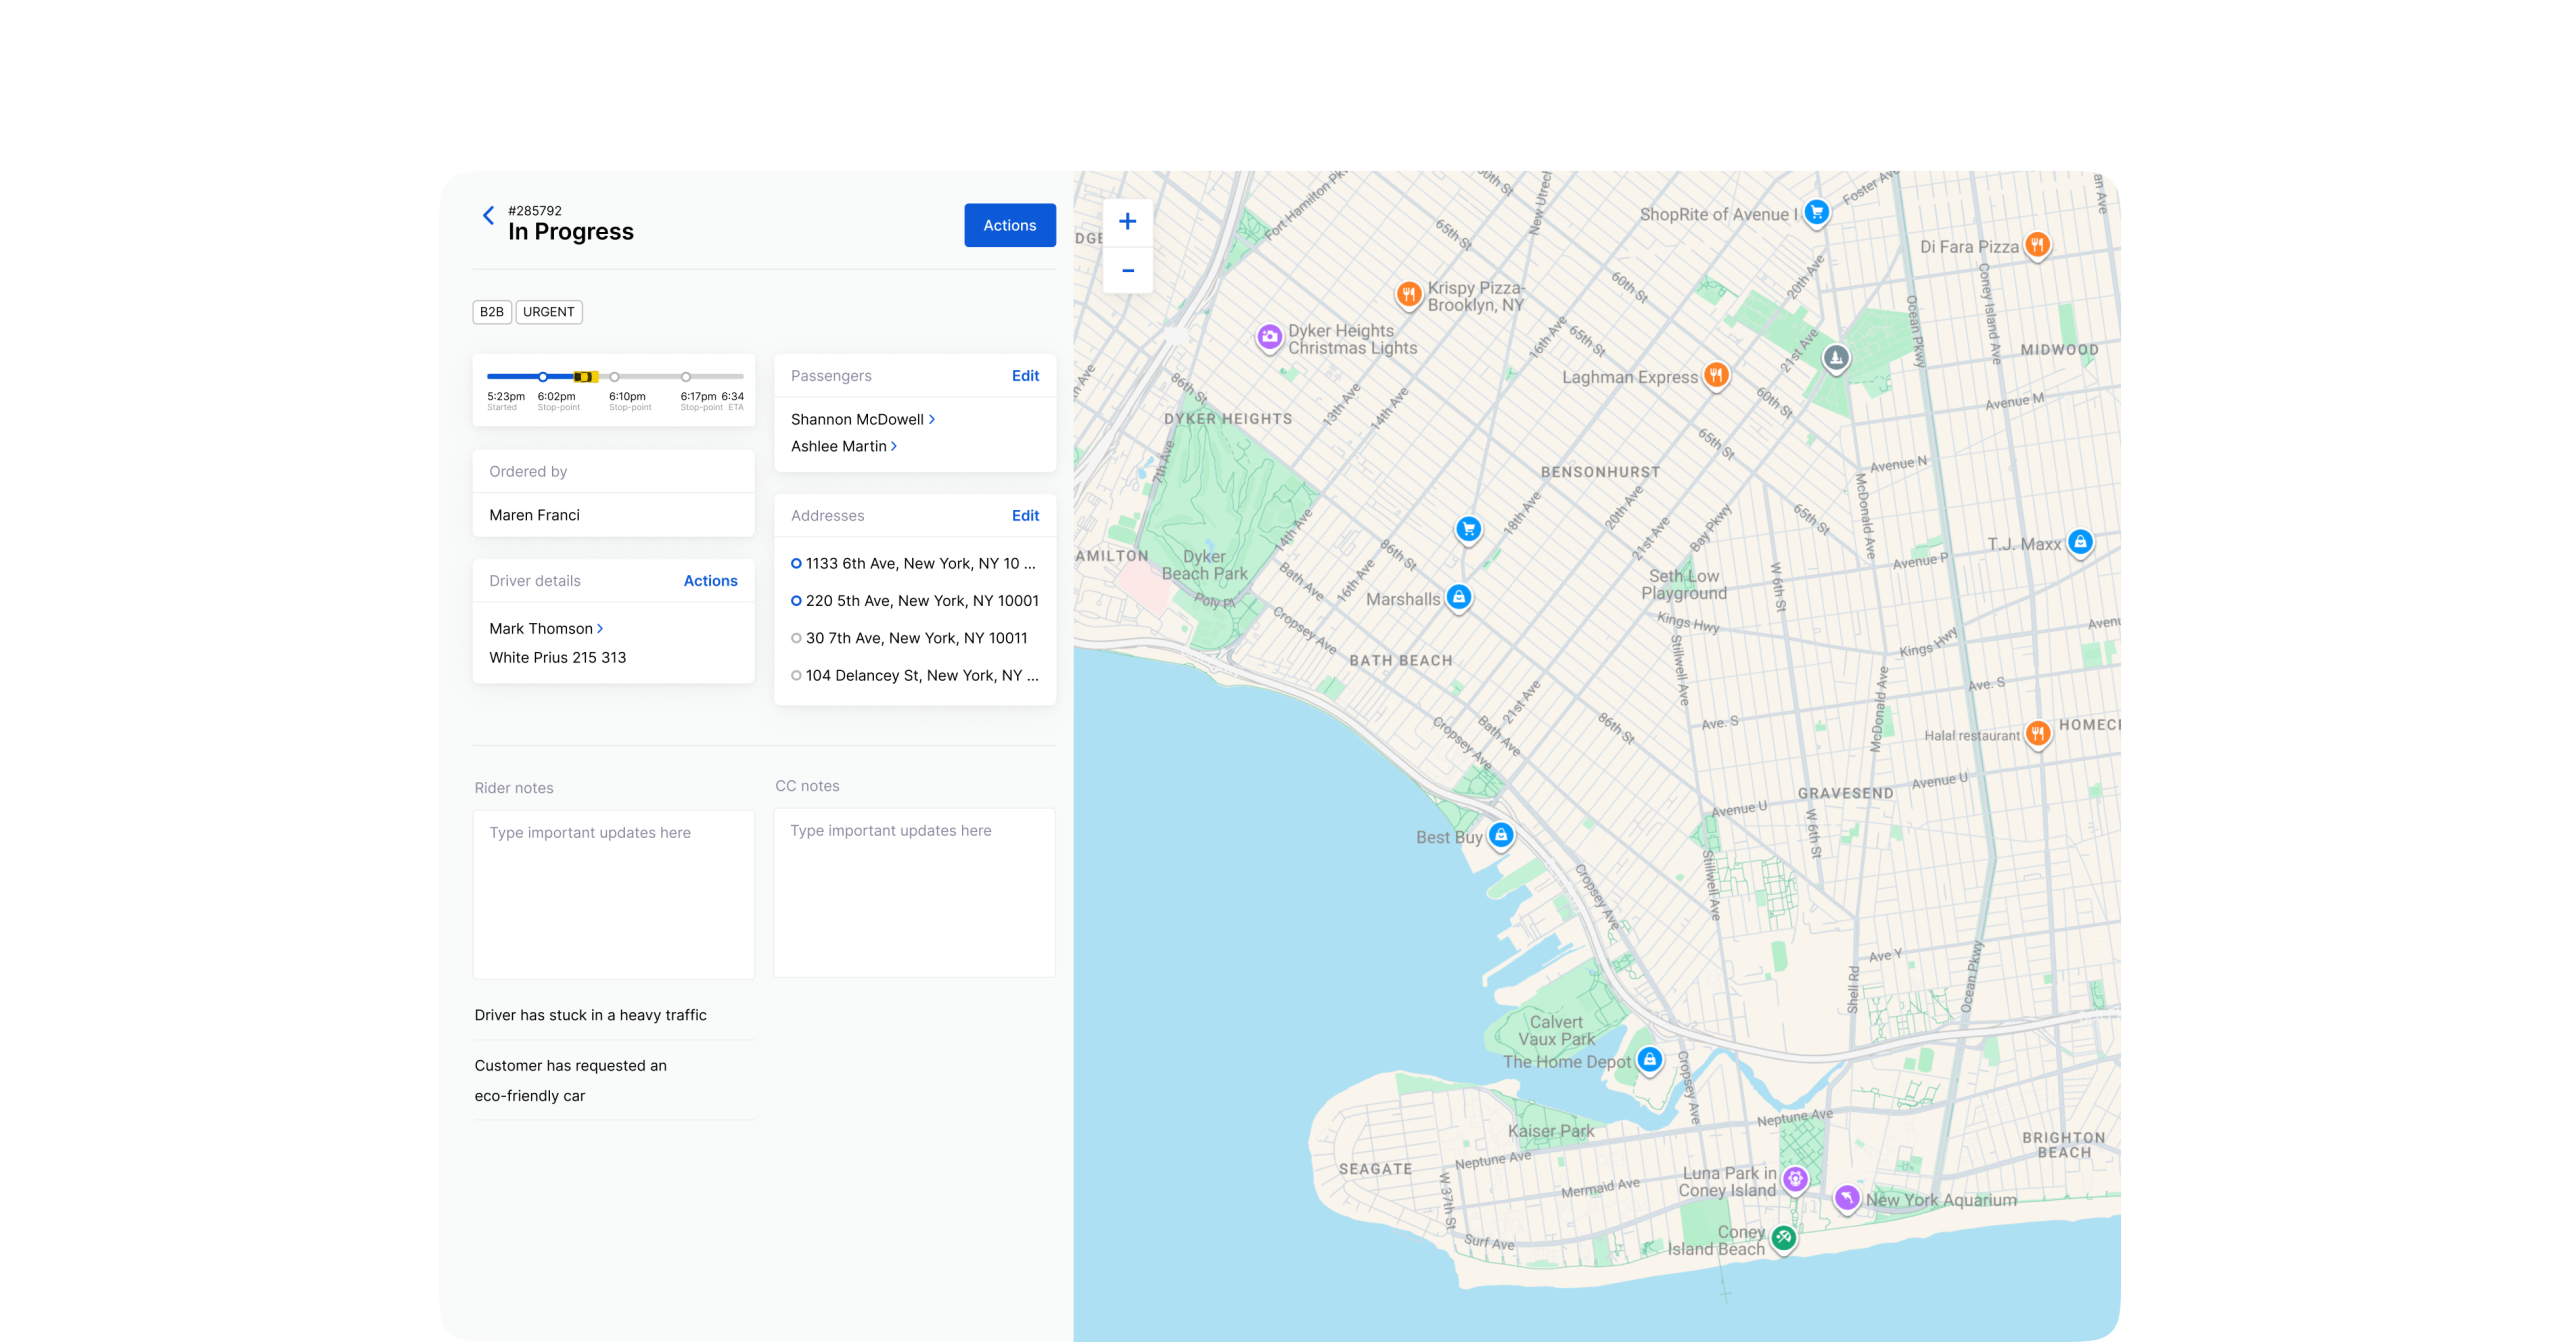The width and height of the screenshot is (2560, 1342).
Task: Select the ShopRite of Avenue I cart marker
Action: click(x=1817, y=212)
